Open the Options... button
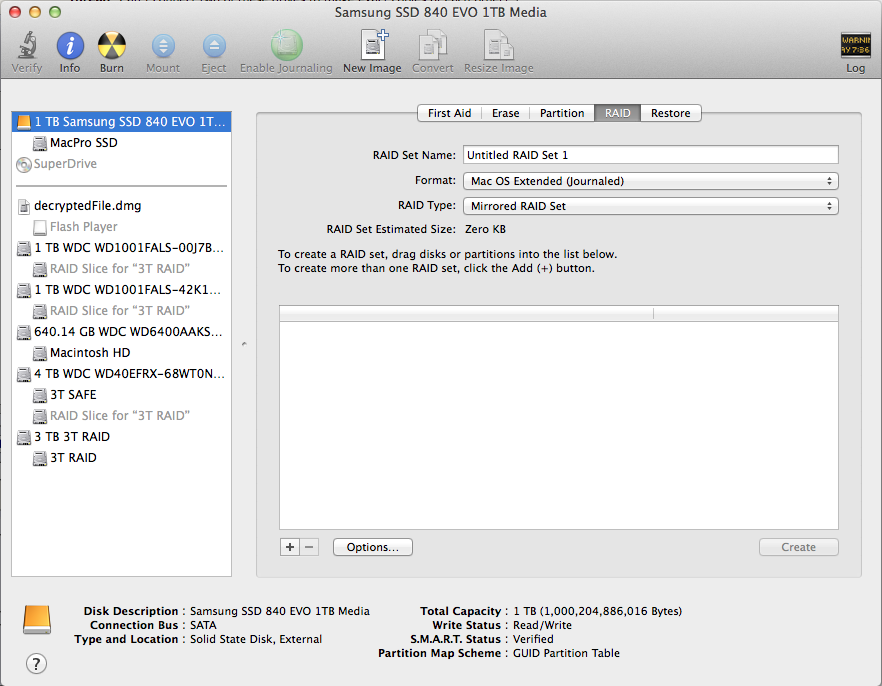This screenshot has width=882, height=686. tap(372, 547)
